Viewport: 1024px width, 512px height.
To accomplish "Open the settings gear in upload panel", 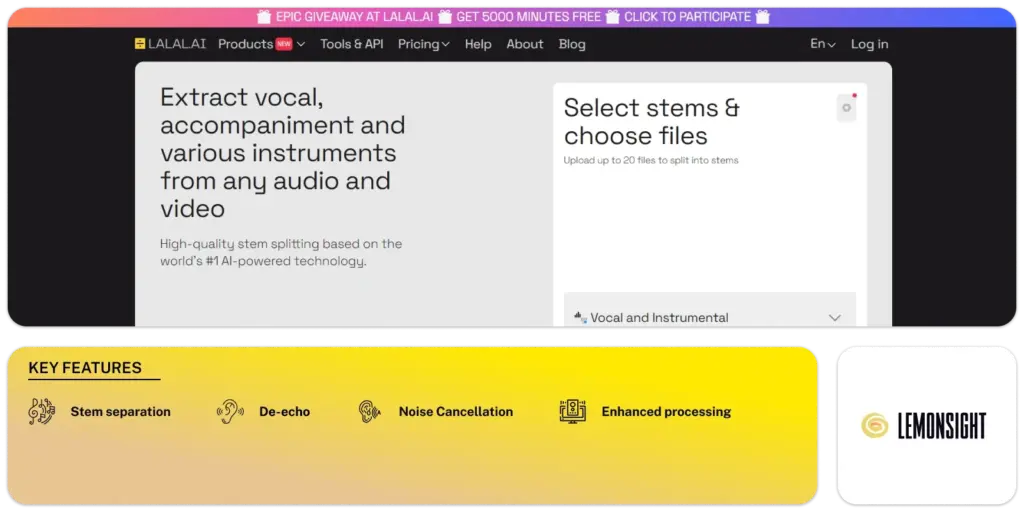I will tap(846, 108).
